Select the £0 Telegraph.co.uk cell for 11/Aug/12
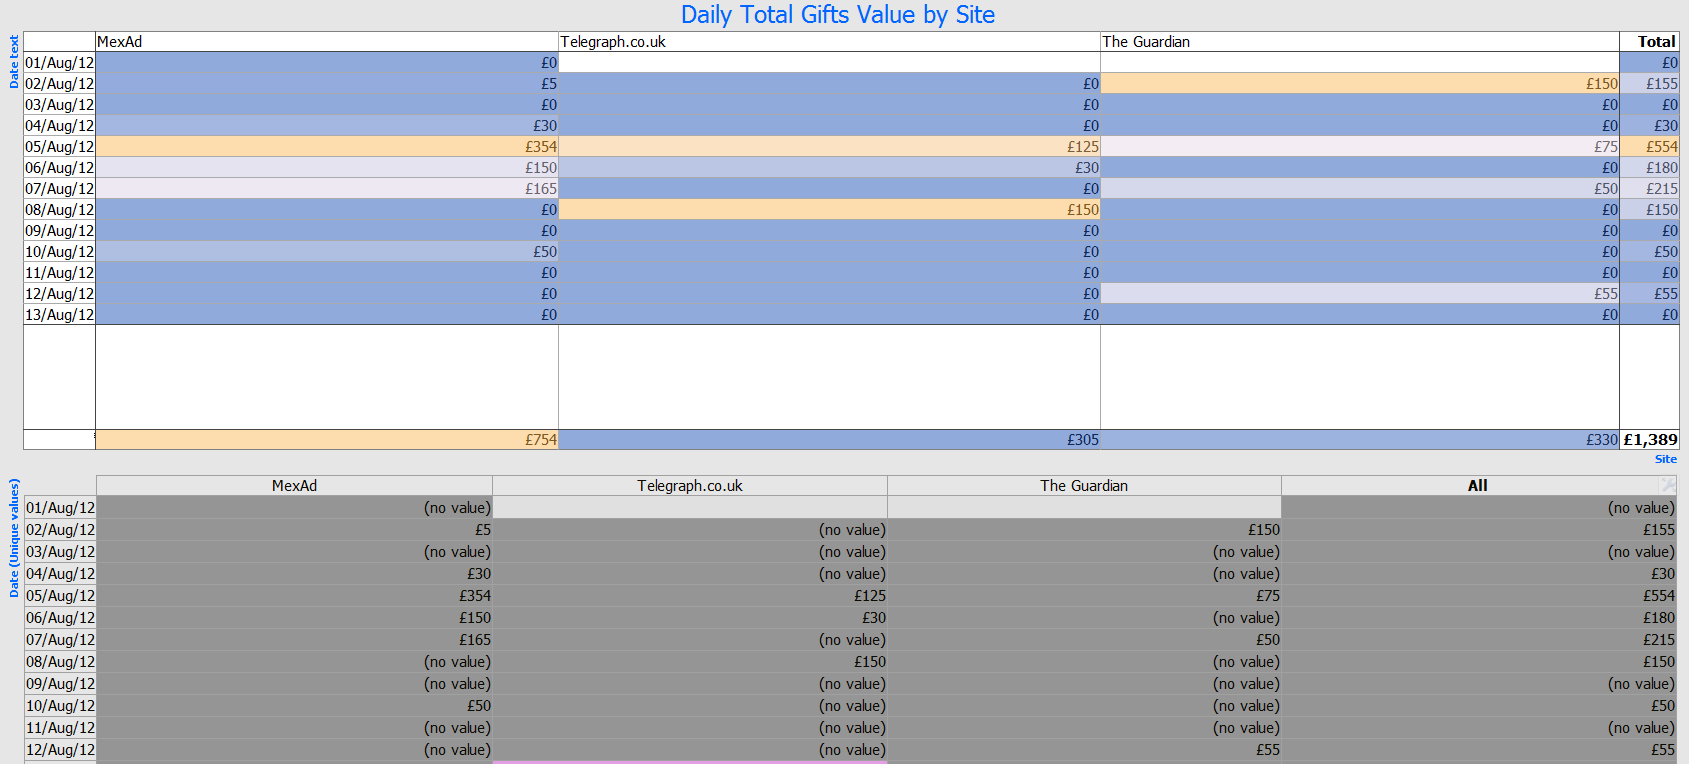The height and width of the screenshot is (764, 1689). [x=829, y=273]
